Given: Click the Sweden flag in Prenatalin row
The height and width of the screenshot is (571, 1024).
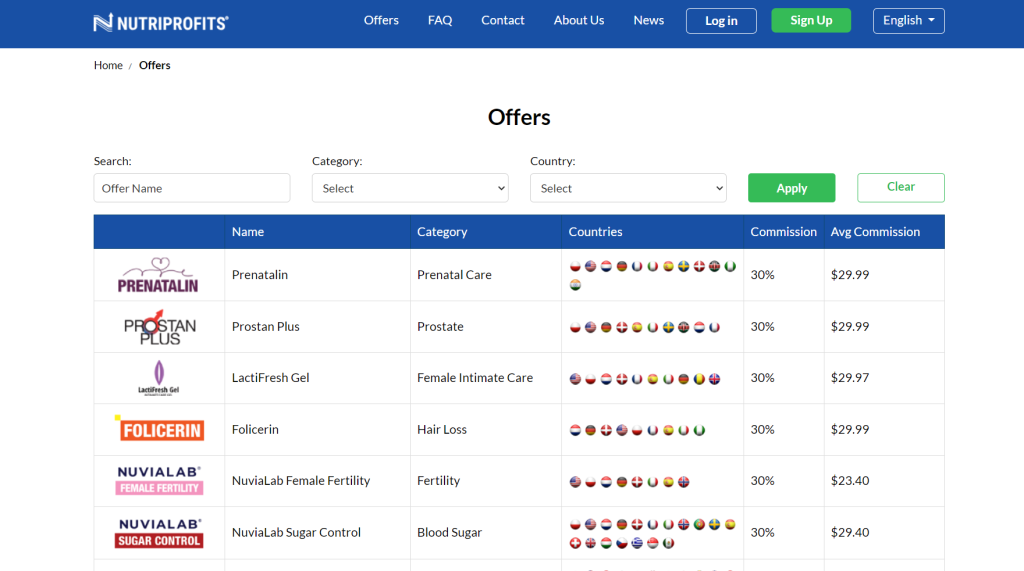Looking at the screenshot, I should (x=684, y=266).
